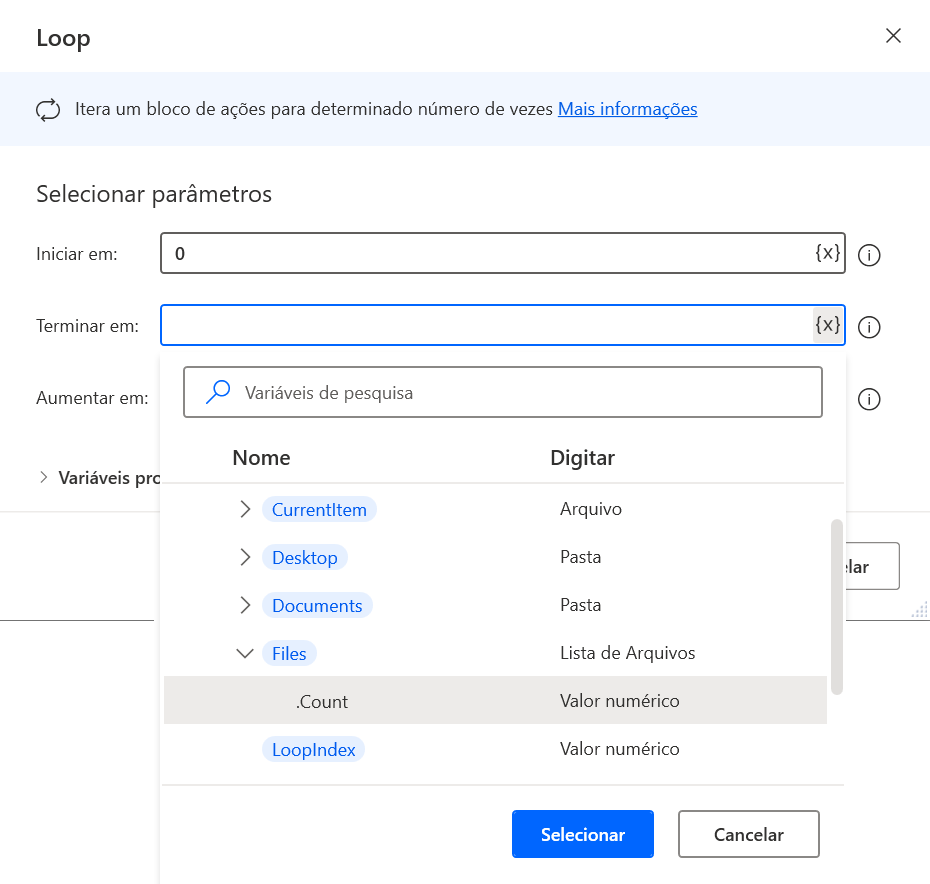Click the Cancelar button
Viewport: 930px width, 884px height.
[x=748, y=833]
